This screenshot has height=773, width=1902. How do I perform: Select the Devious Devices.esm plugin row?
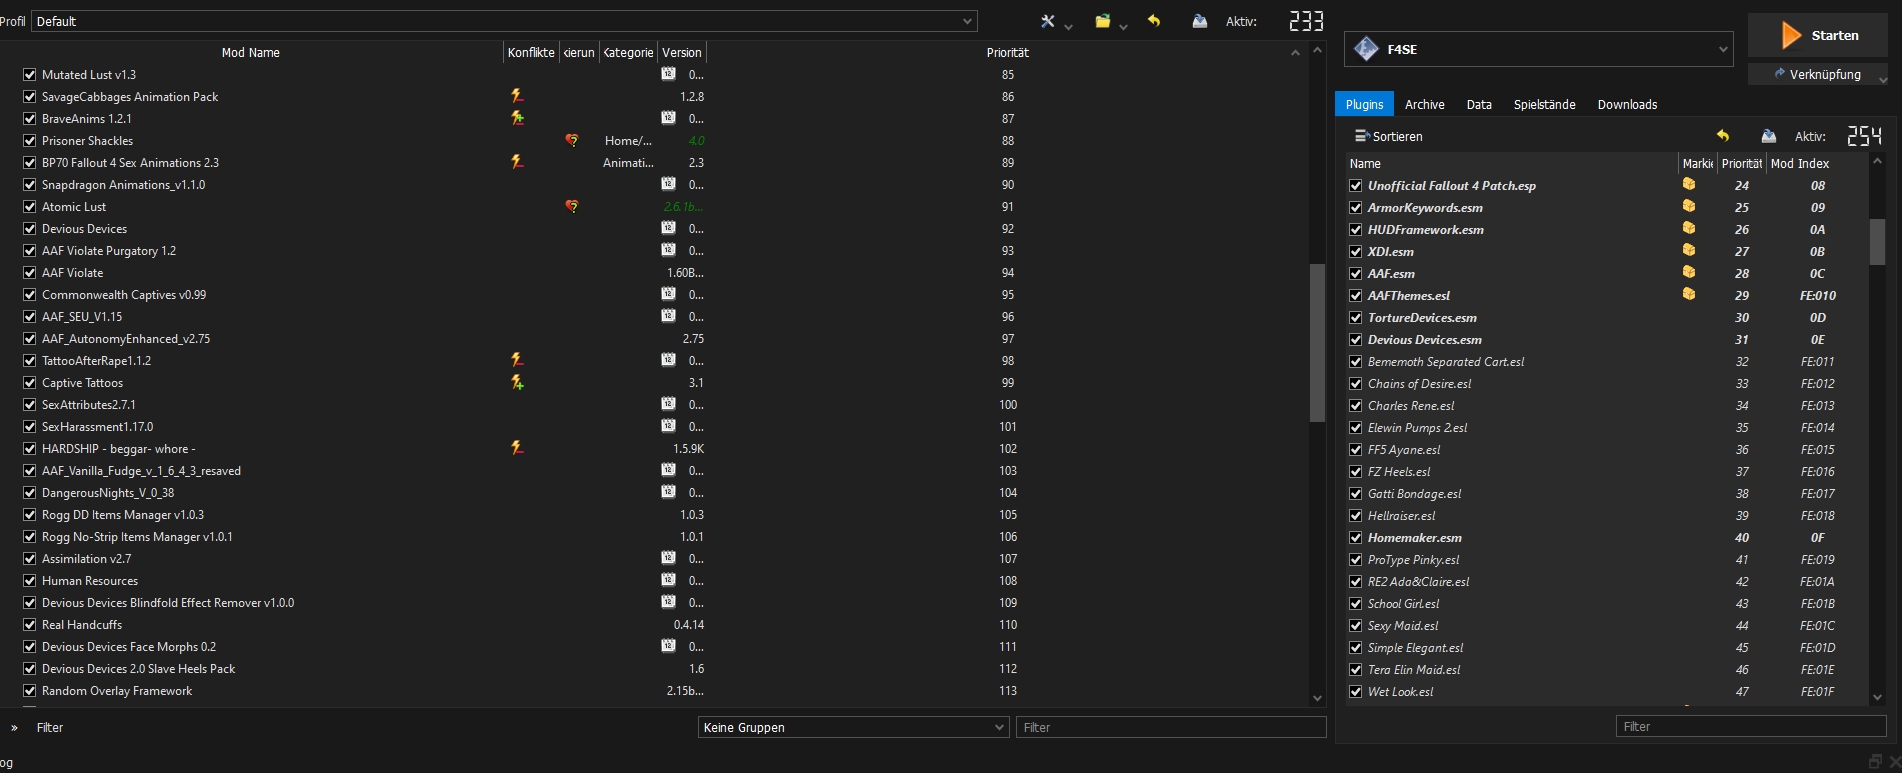tap(1606, 339)
